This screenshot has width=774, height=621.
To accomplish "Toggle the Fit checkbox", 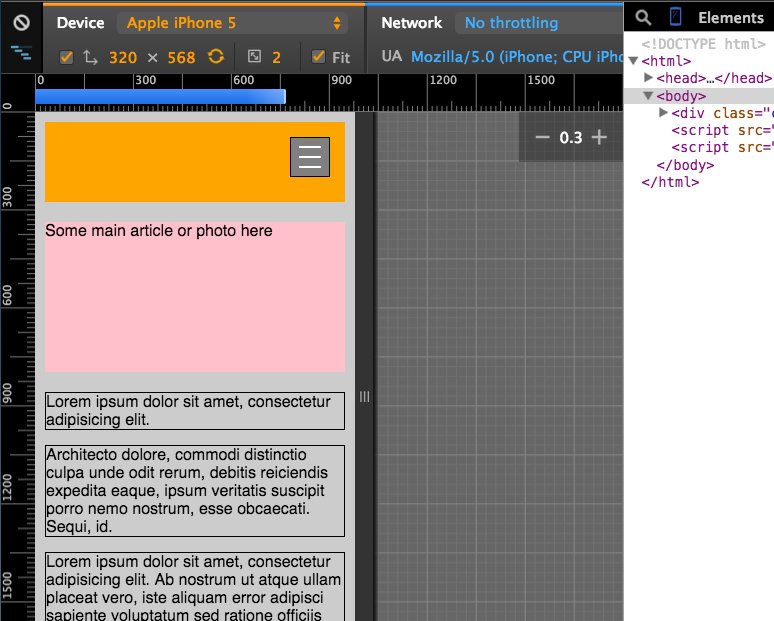I will 318,57.
